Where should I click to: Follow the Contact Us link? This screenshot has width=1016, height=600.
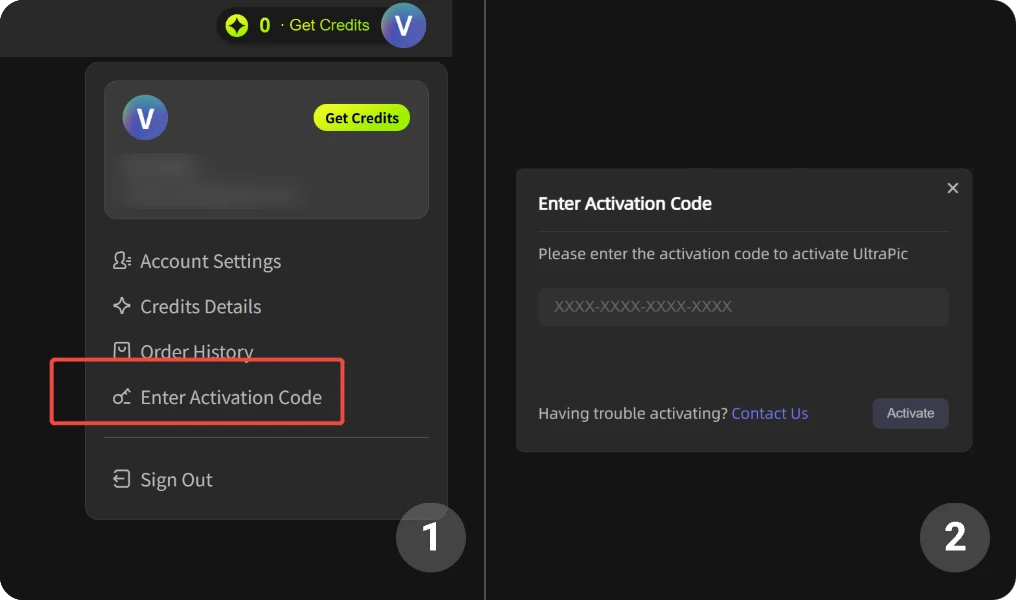[x=769, y=413]
